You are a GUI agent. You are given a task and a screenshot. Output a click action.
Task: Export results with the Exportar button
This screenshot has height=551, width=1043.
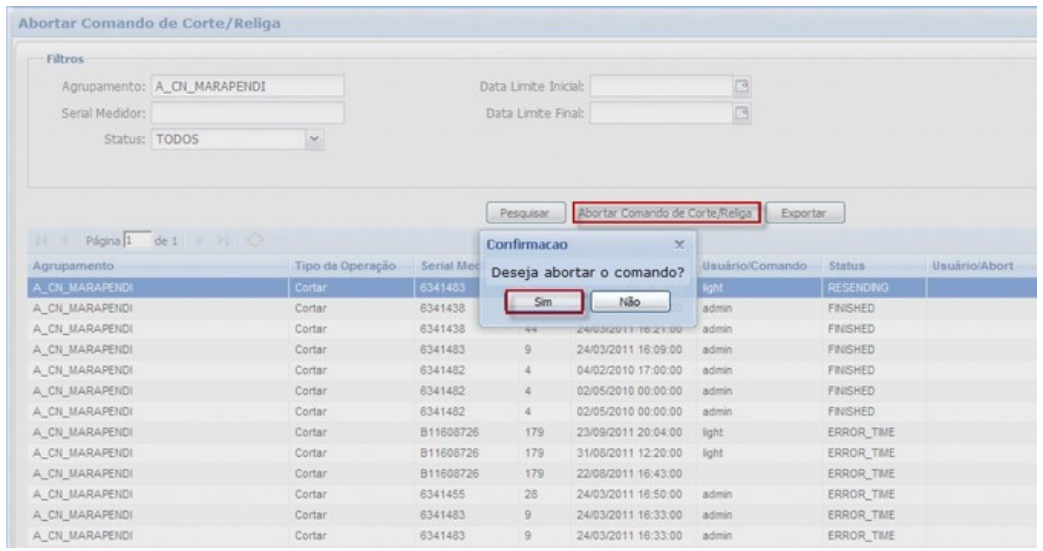(807, 212)
